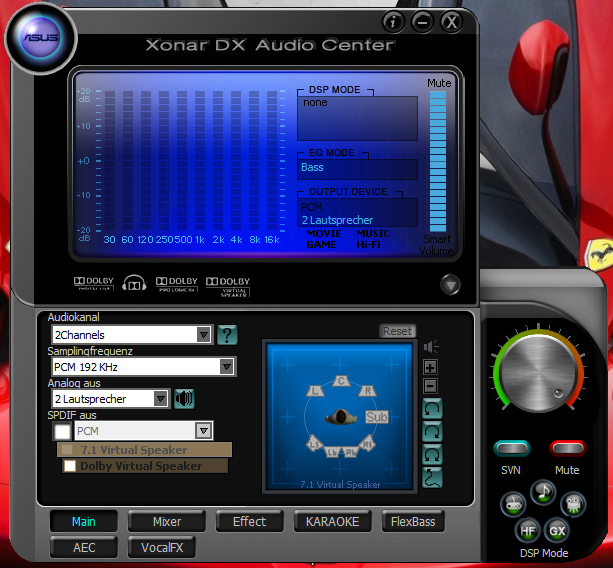613x568 pixels.
Task: Toggle the red Mute button
Action: point(568,448)
